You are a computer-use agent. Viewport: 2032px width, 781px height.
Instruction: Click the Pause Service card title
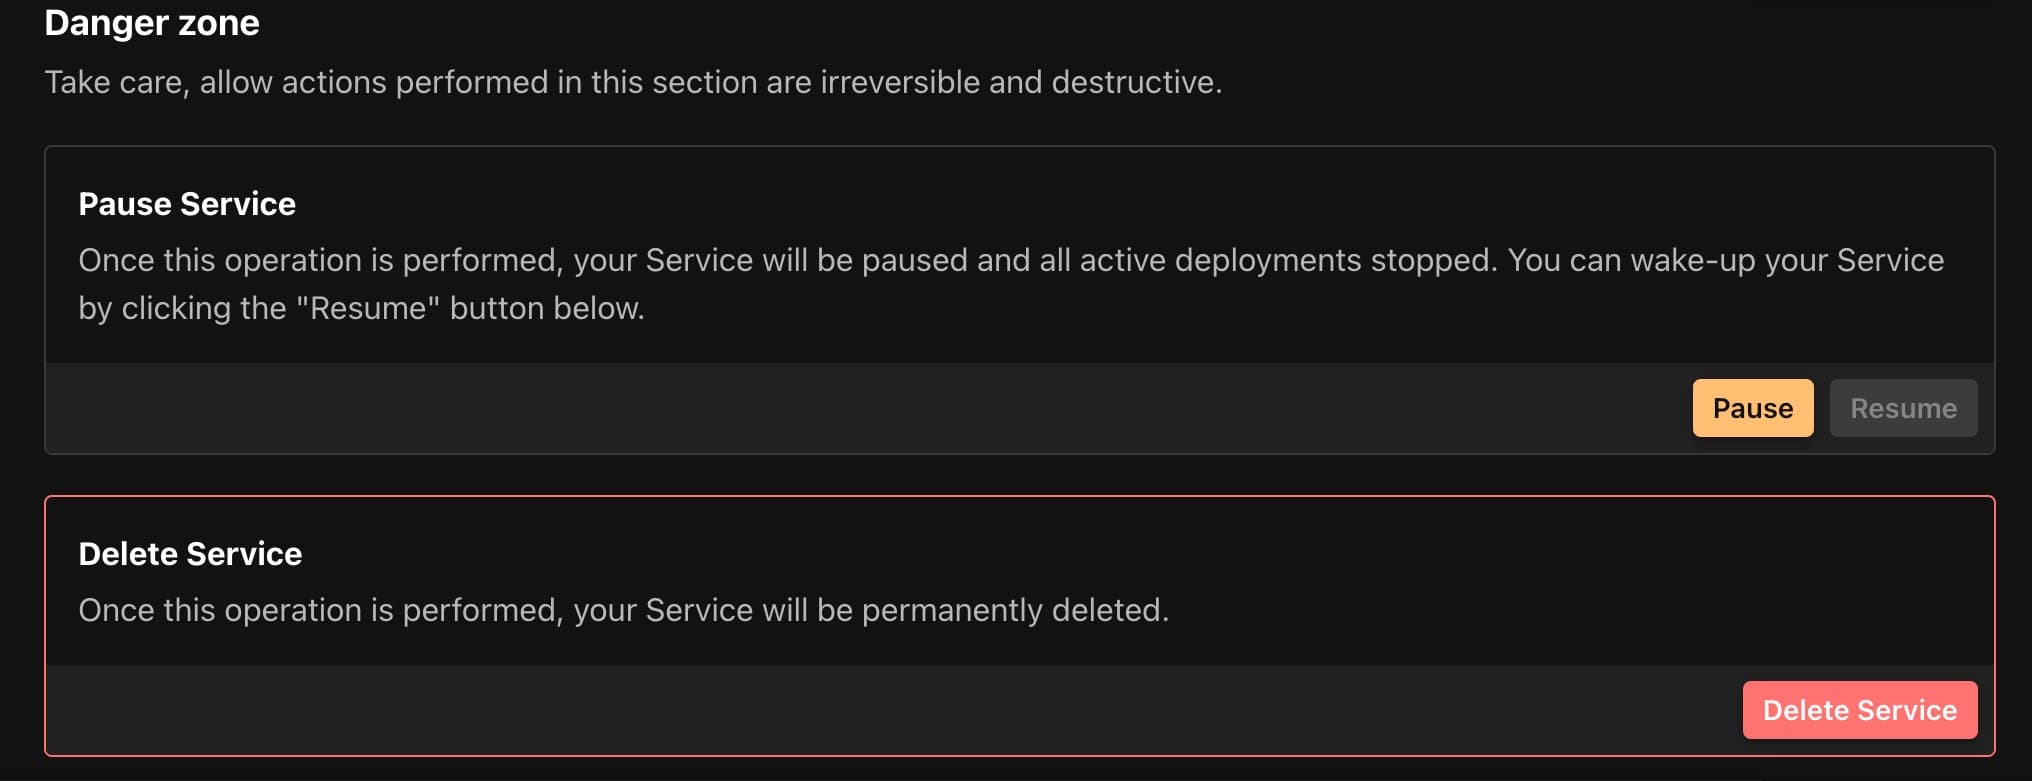187,204
